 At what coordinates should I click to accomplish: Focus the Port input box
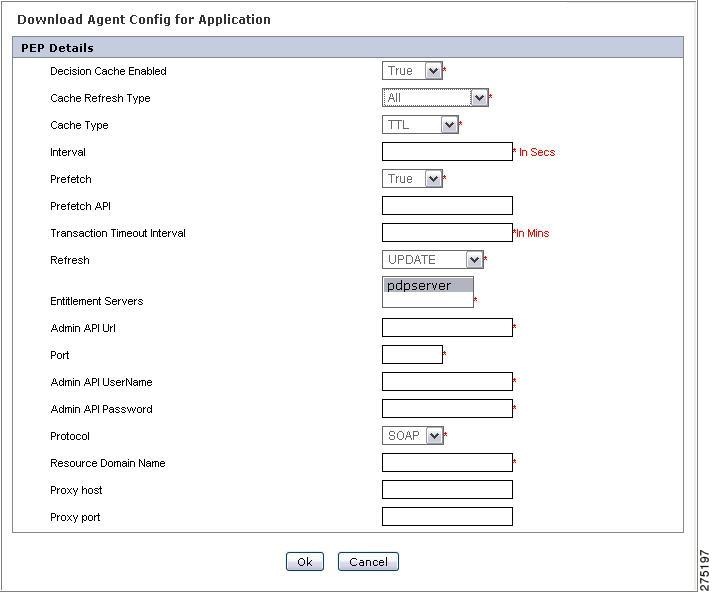pyautogui.click(x=412, y=355)
